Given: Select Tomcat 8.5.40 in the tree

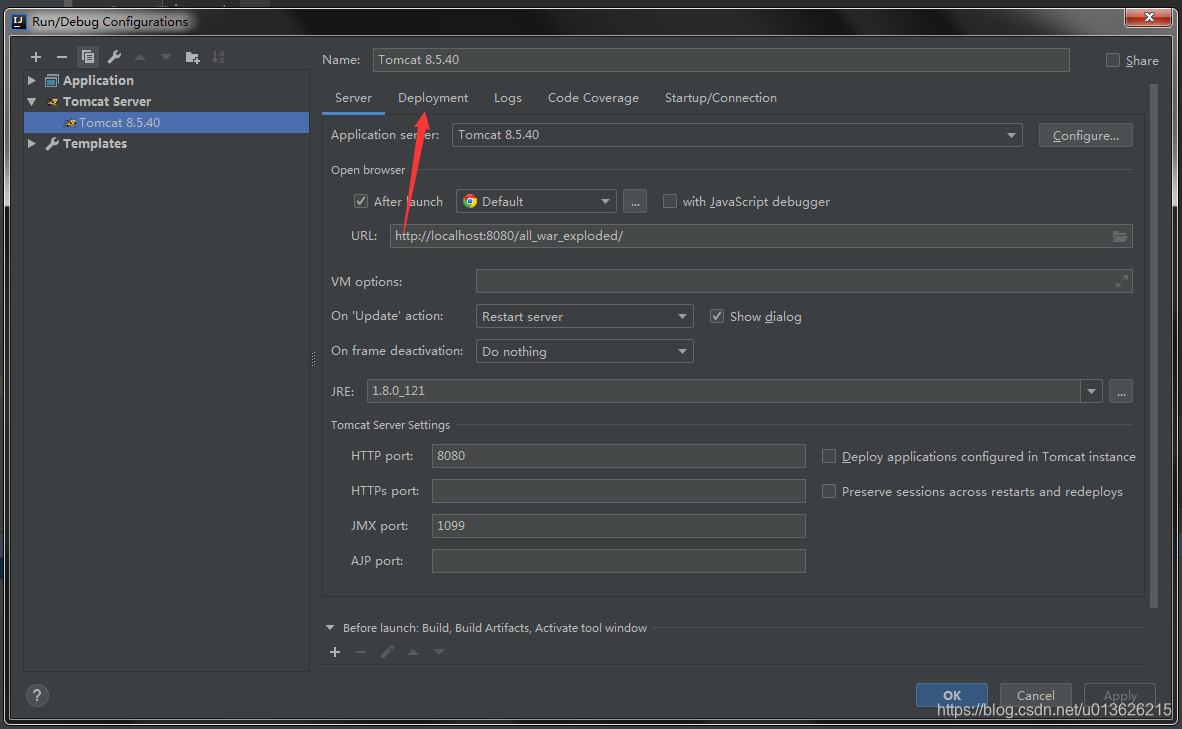Looking at the screenshot, I should tap(166, 123).
